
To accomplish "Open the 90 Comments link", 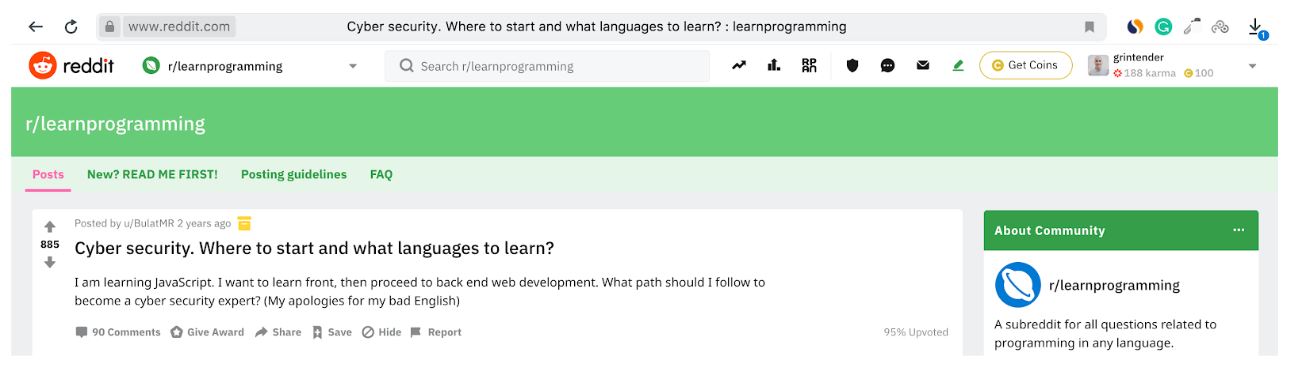I will point(118,332).
